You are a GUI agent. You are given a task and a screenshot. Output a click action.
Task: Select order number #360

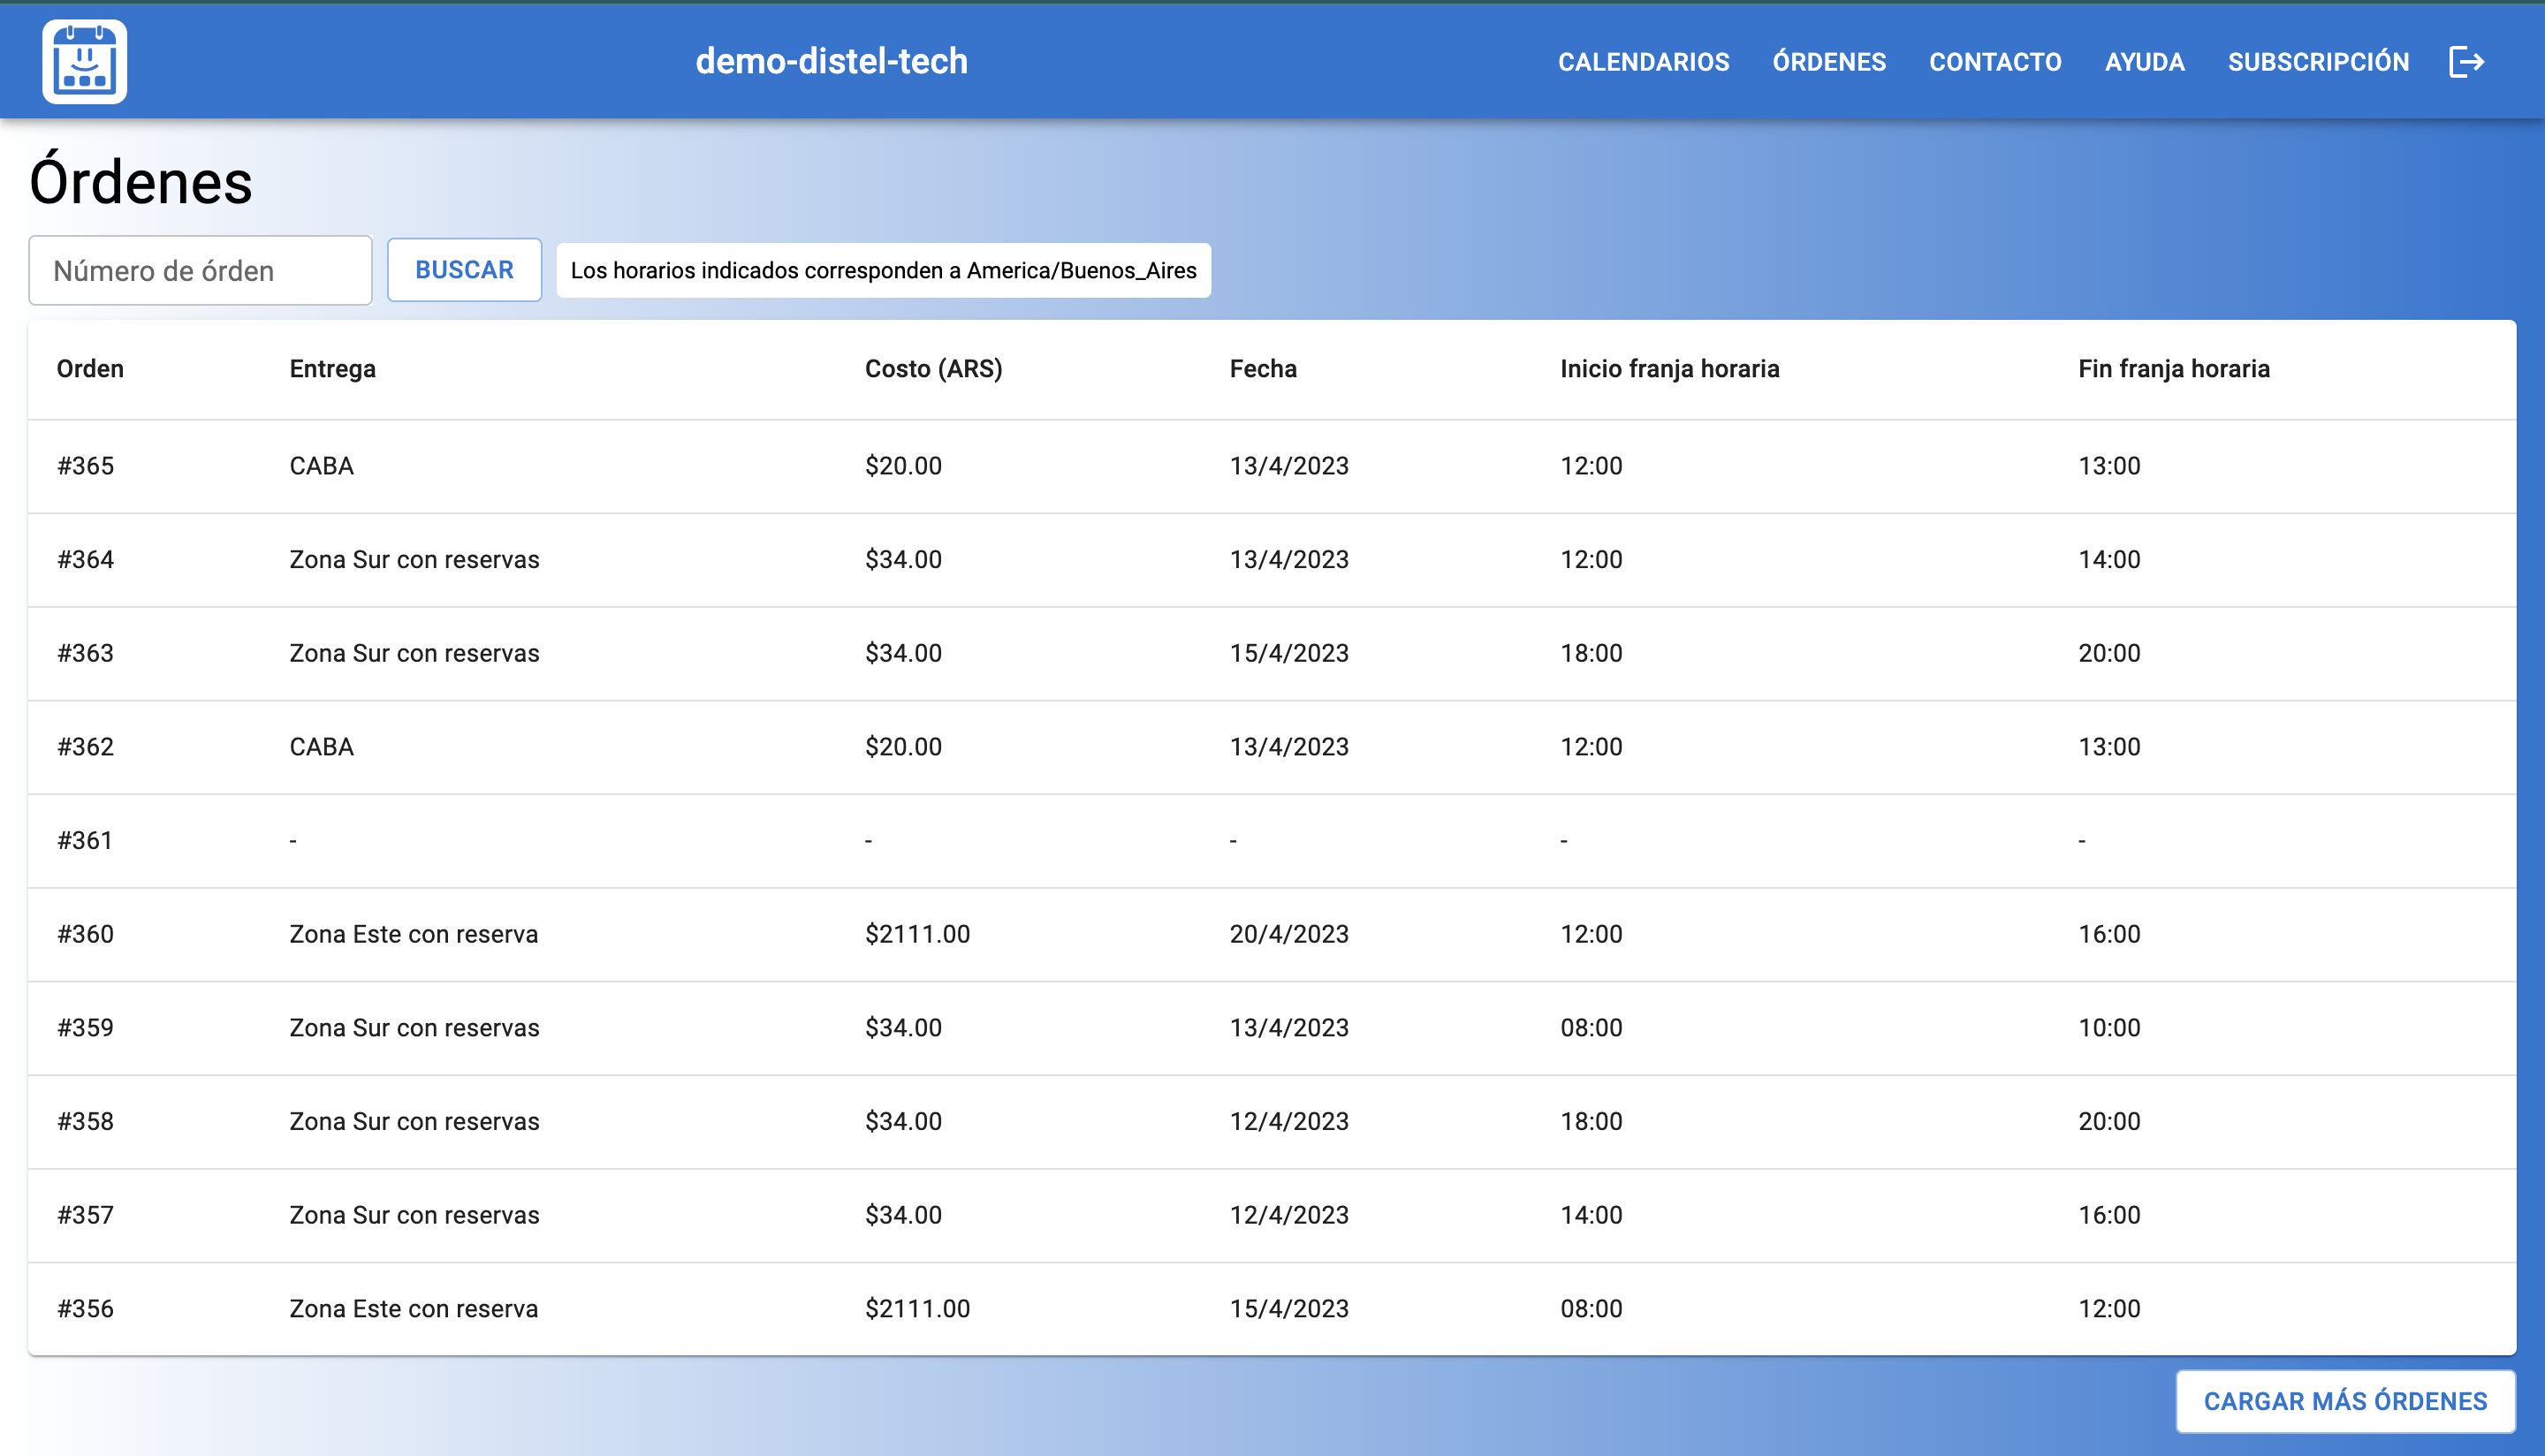point(85,934)
